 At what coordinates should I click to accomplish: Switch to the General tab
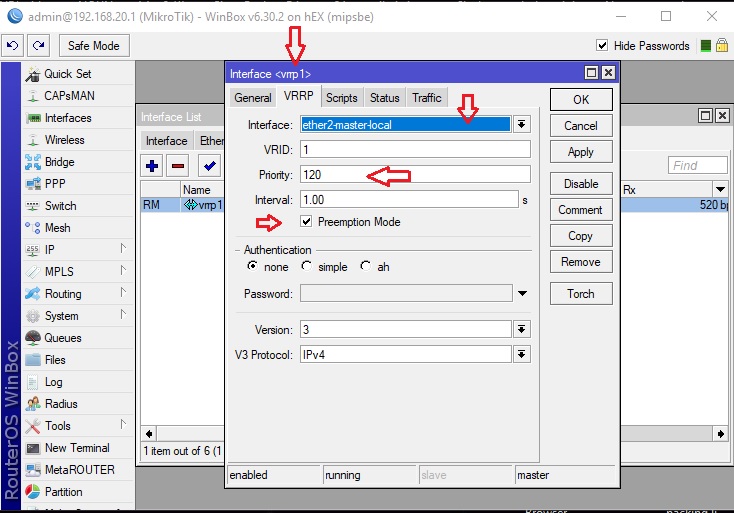[x=253, y=98]
